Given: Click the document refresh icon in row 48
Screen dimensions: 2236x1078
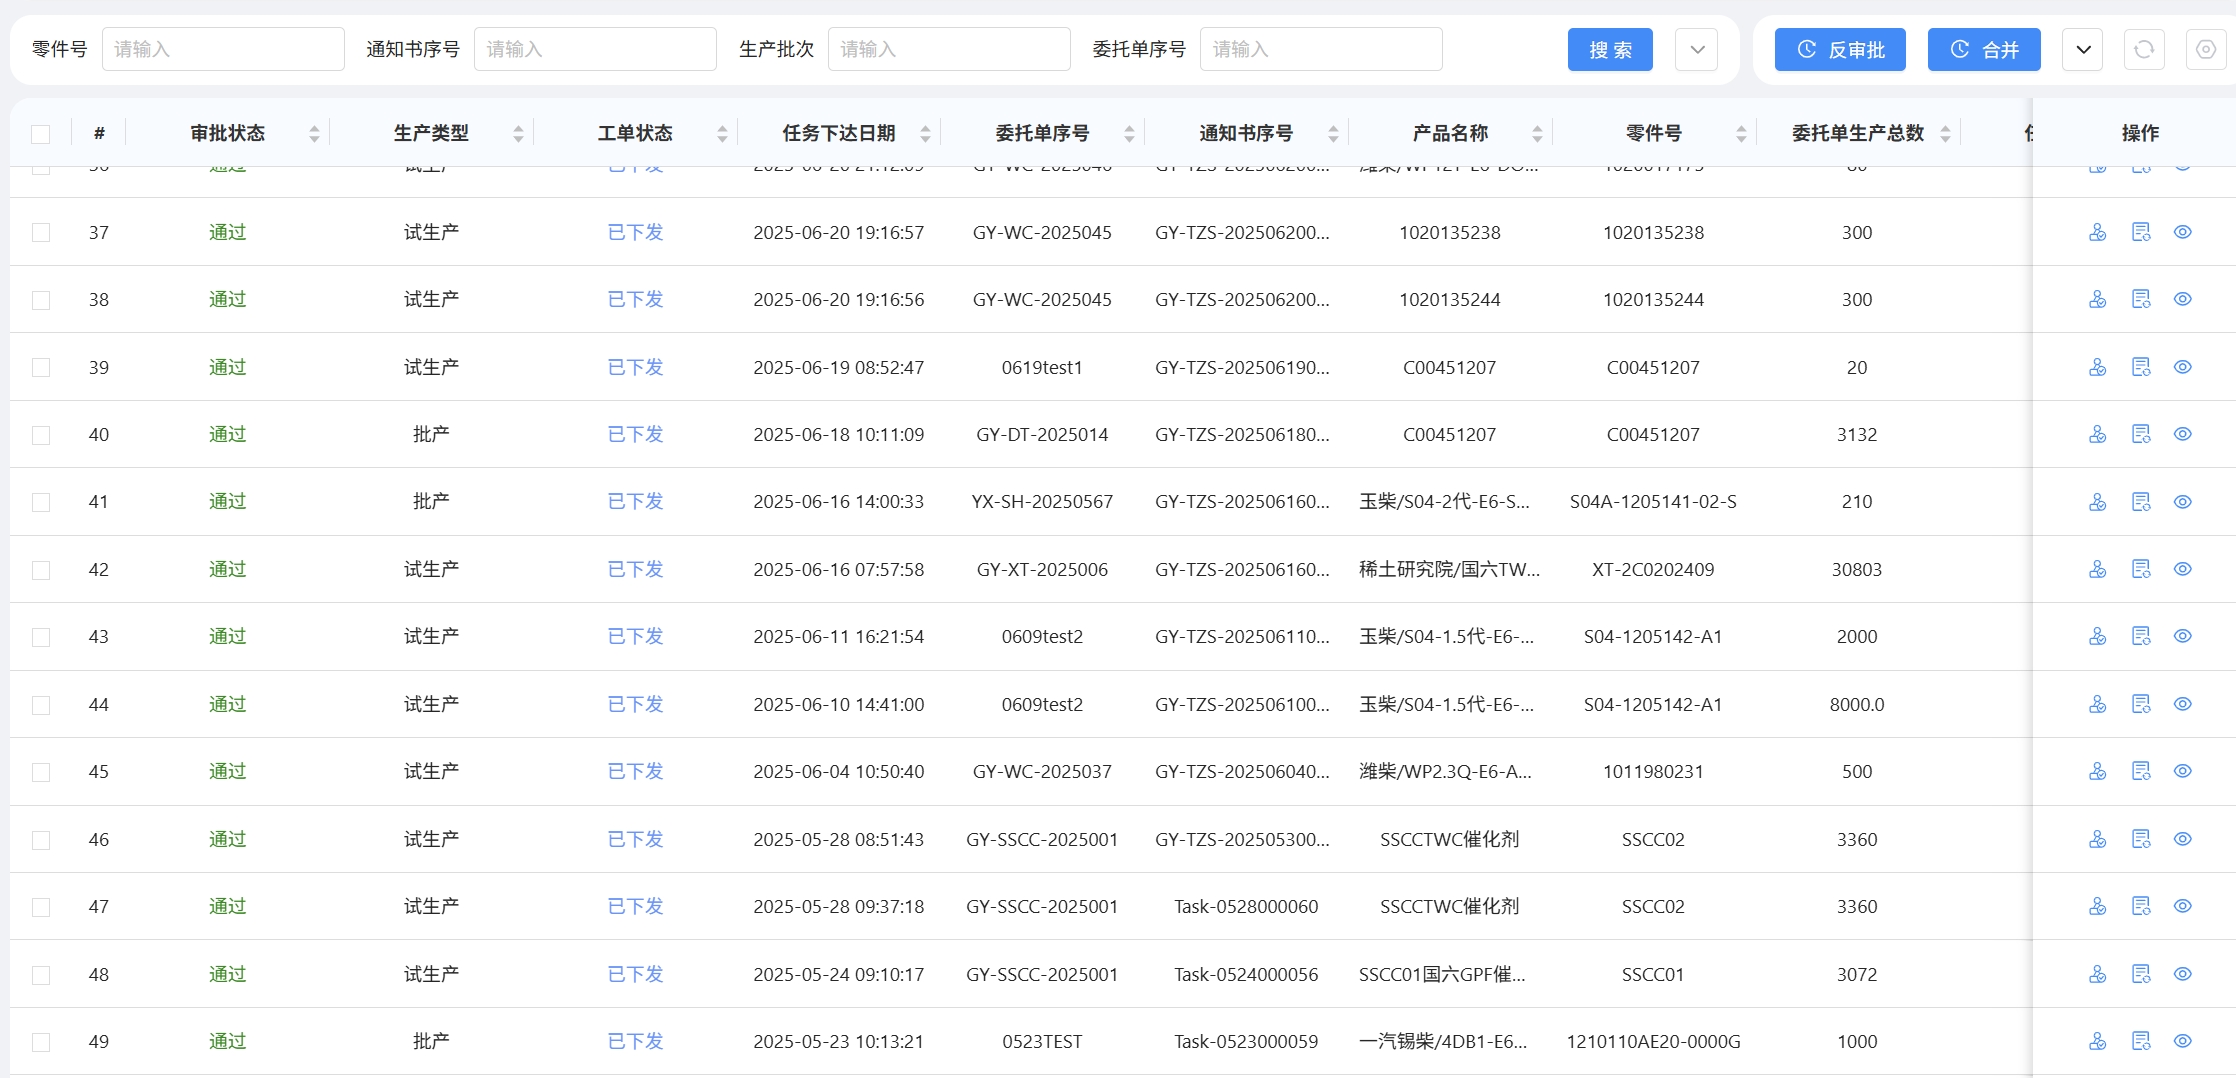Looking at the screenshot, I should coord(2140,974).
